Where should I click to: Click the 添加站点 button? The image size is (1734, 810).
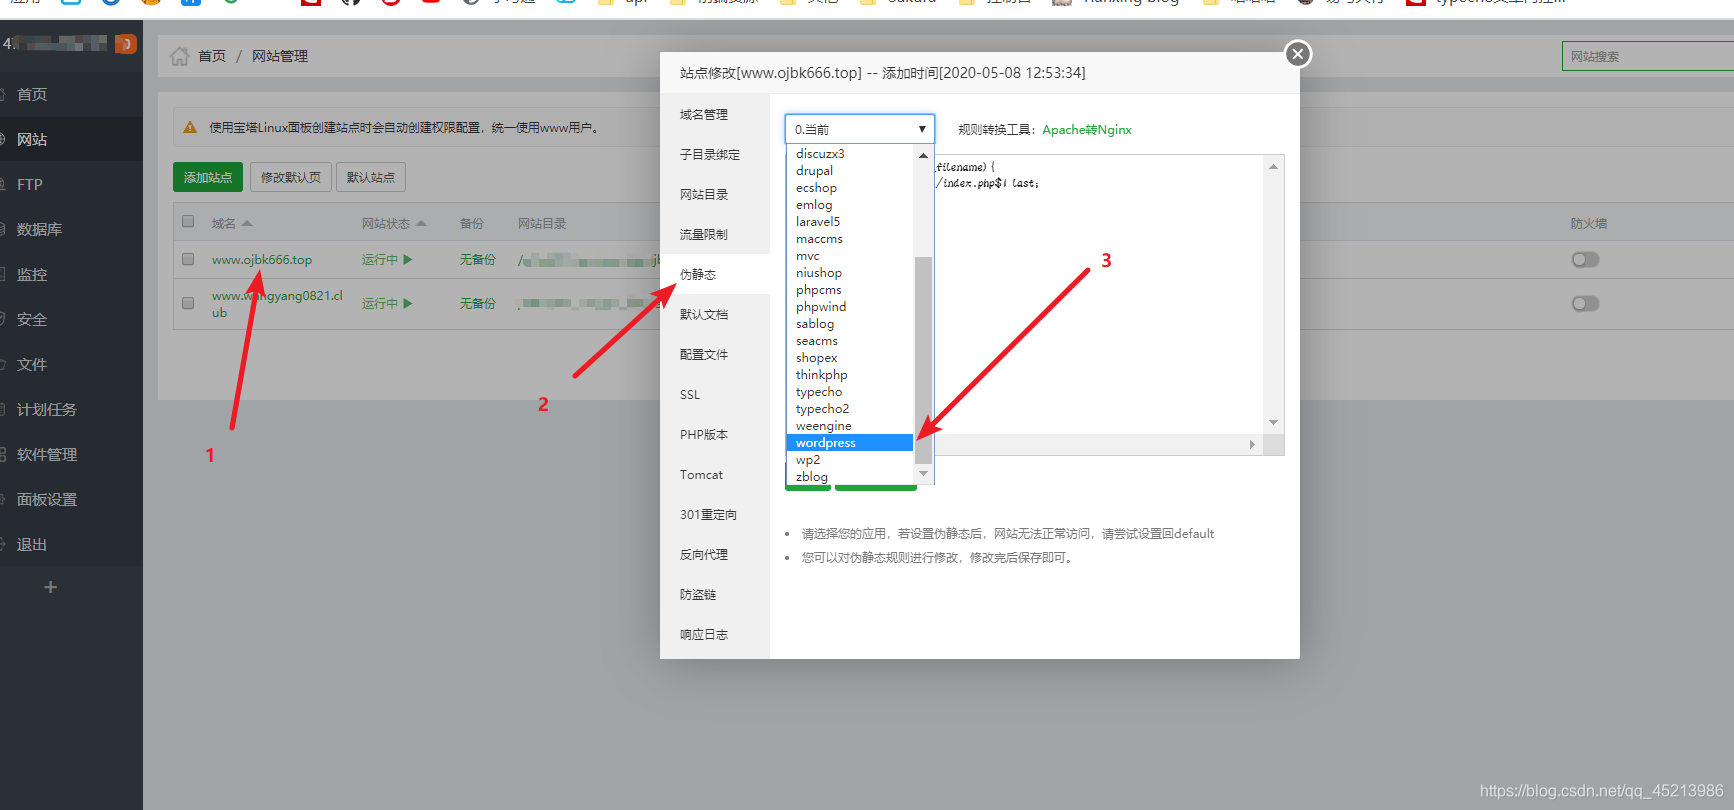[x=208, y=177]
